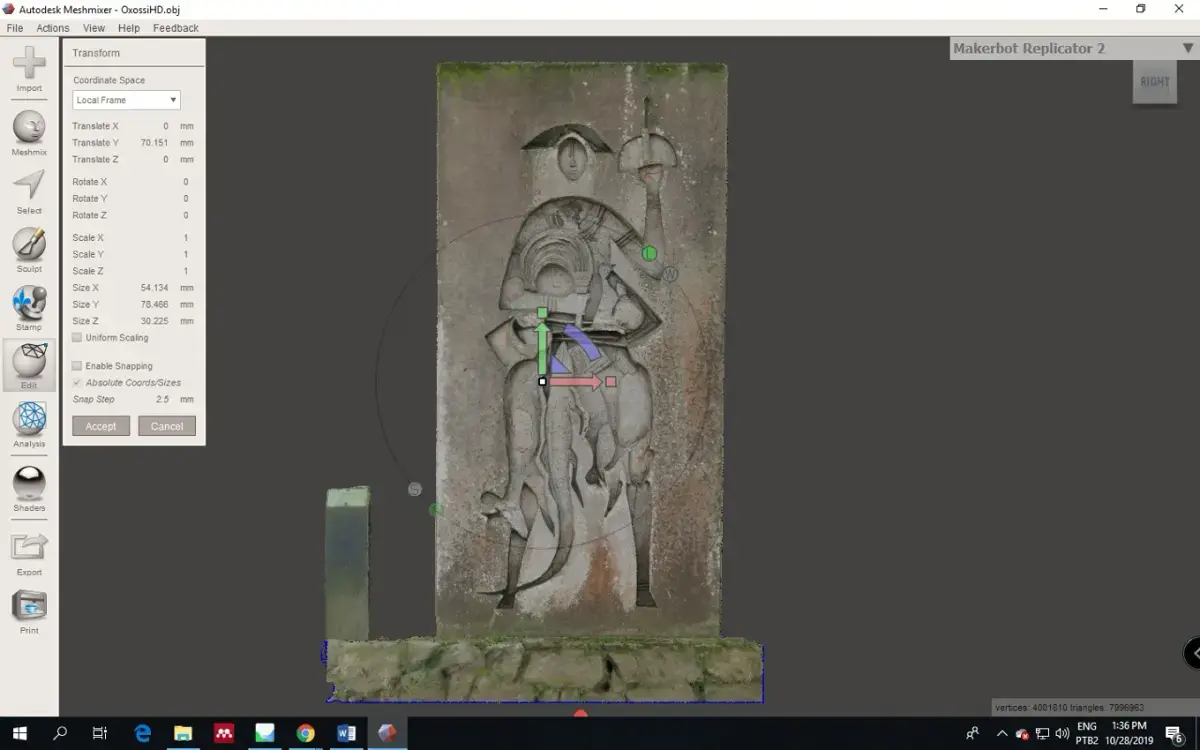Toggle the Enable Snapping checkbox

click(x=77, y=366)
